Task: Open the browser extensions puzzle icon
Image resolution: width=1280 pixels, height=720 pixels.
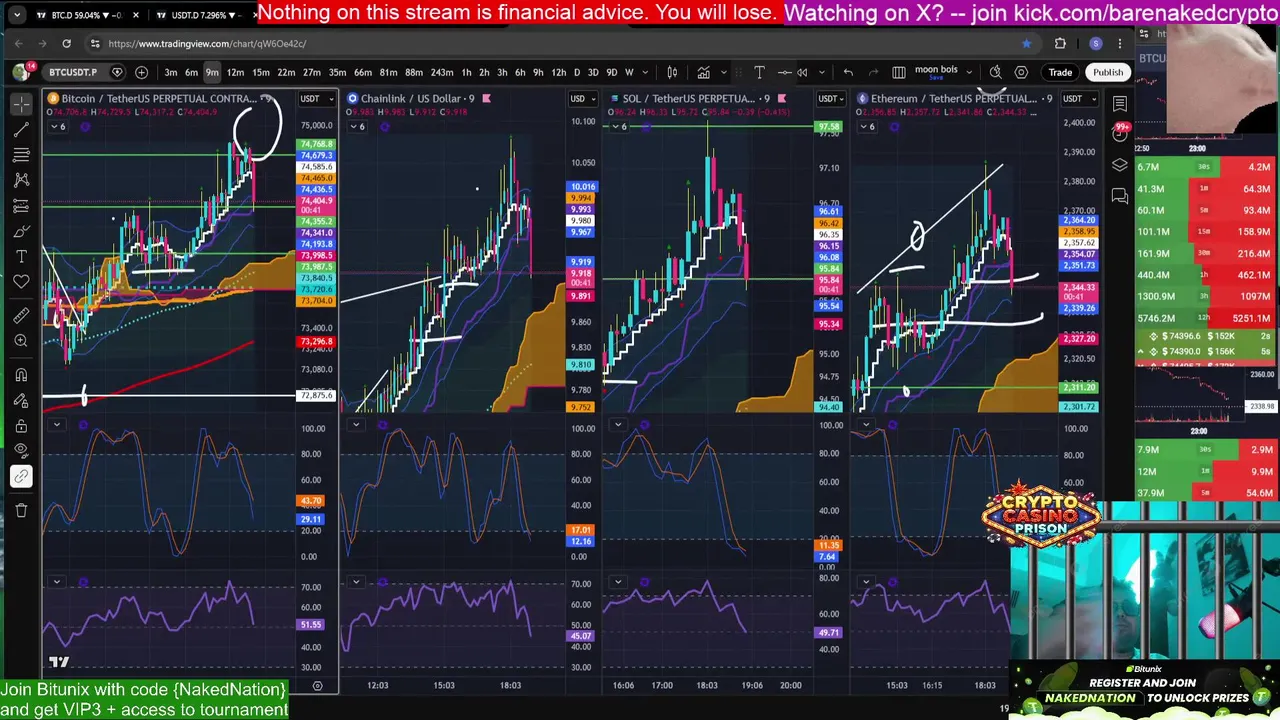Action: 1060,43
